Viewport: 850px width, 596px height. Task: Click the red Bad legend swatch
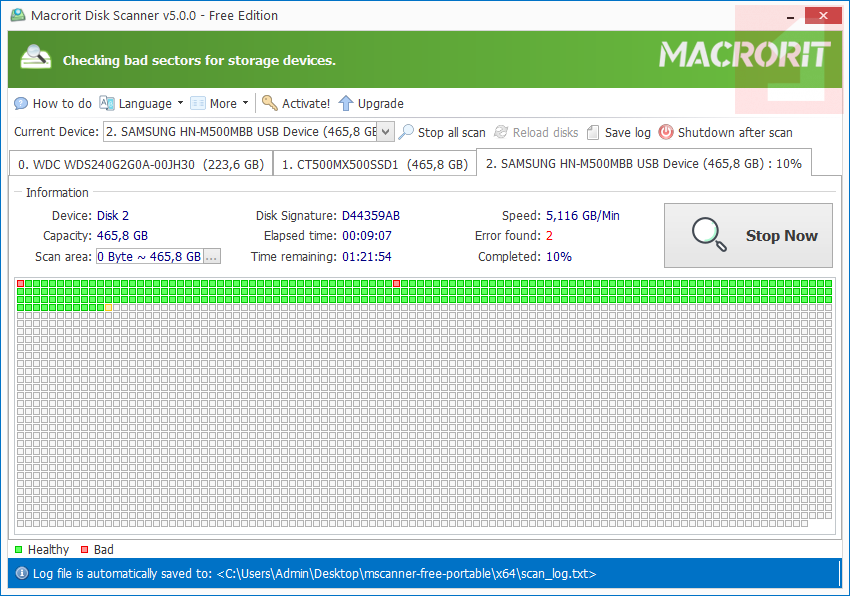coord(85,549)
